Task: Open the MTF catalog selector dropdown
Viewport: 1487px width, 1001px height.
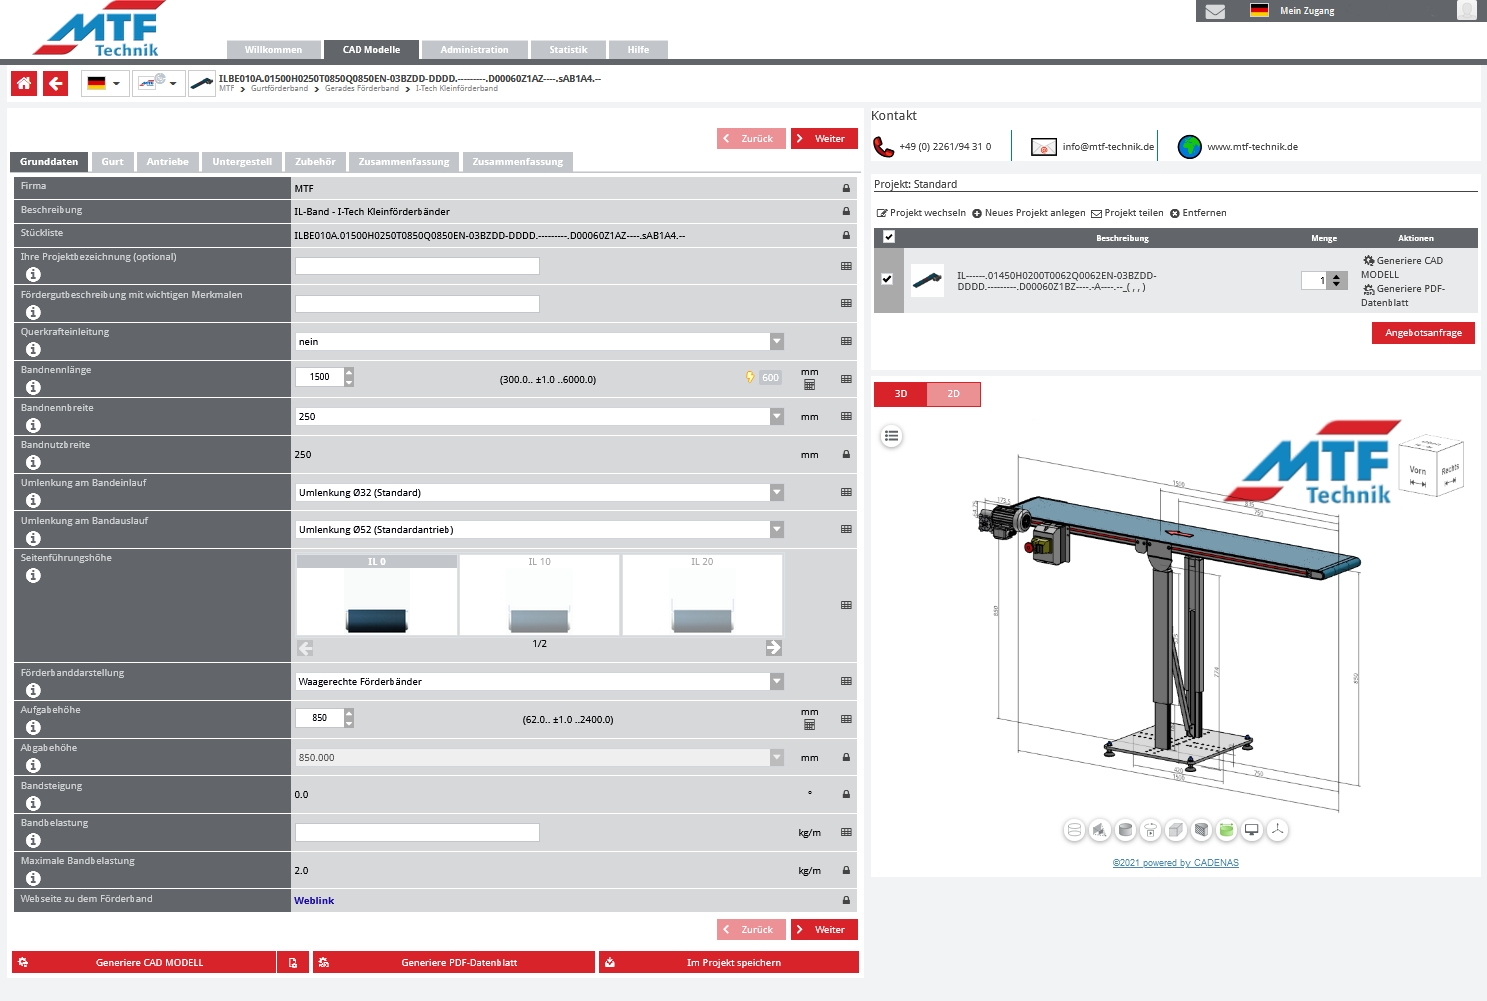Action: pyautogui.click(x=158, y=83)
